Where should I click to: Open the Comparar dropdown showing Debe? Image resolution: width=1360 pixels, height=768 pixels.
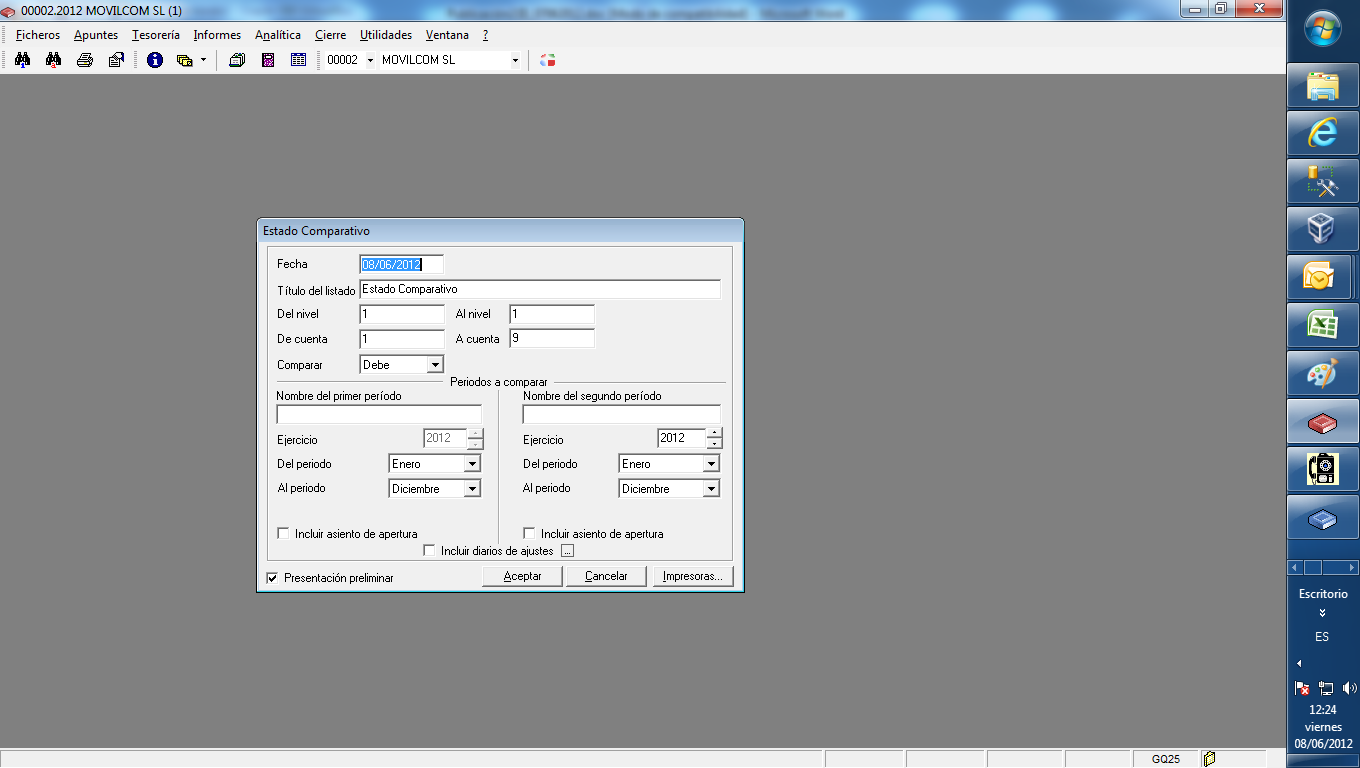pos(435,365)
